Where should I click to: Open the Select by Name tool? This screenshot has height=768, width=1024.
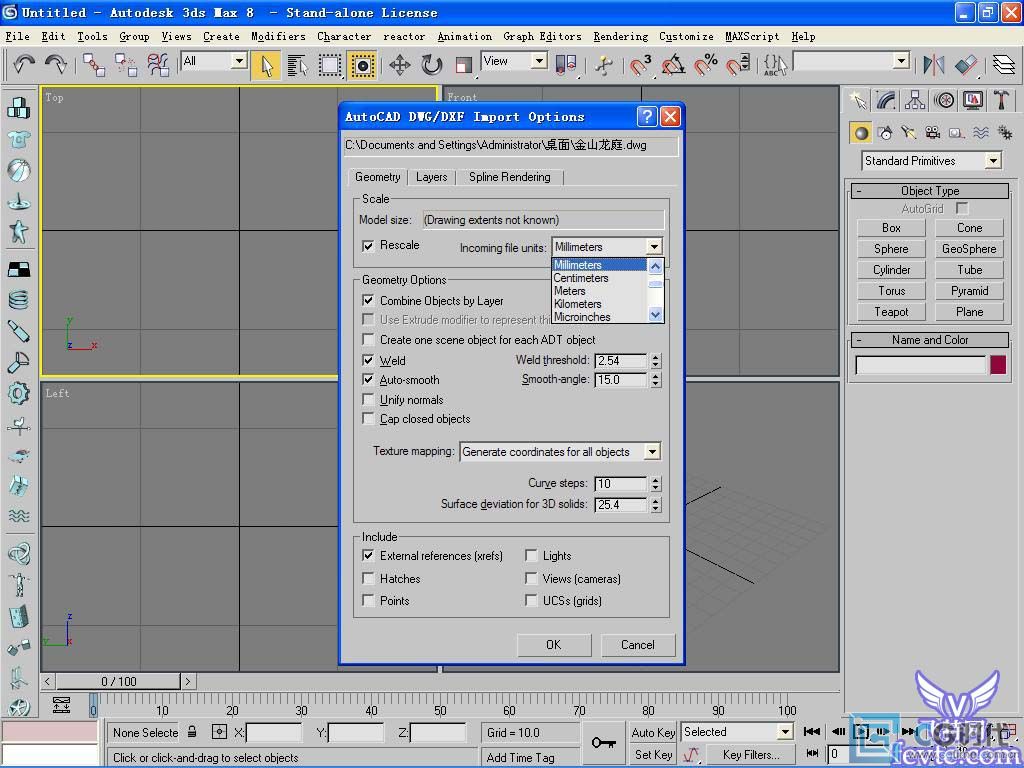(298, 65)
